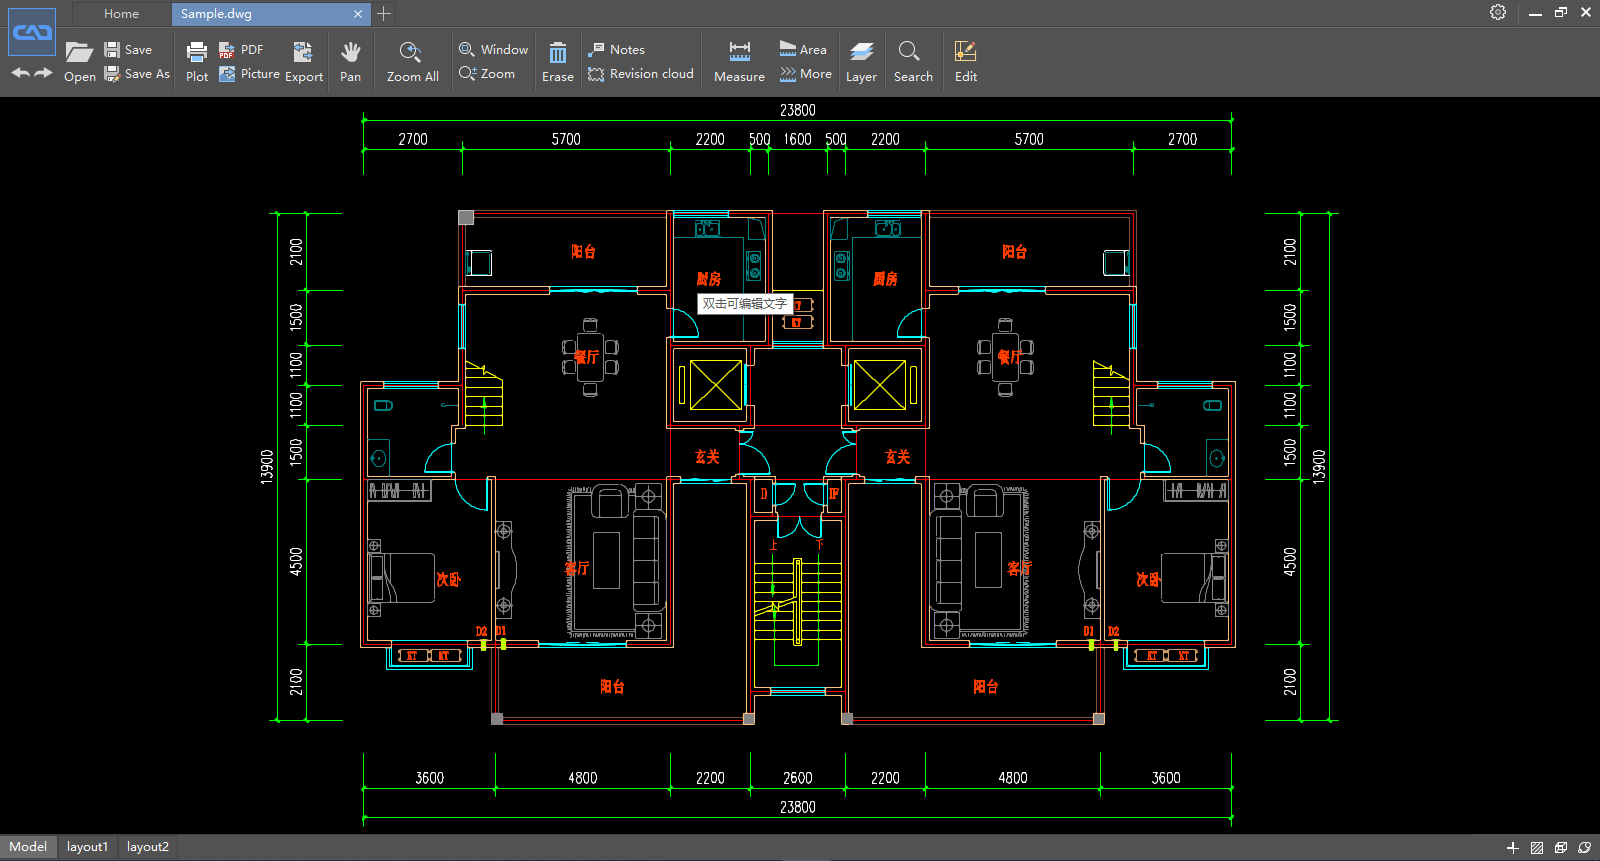Open a new tab with plus button
Viewport: 1600px width, 861px height.
(x=384, y=14)
